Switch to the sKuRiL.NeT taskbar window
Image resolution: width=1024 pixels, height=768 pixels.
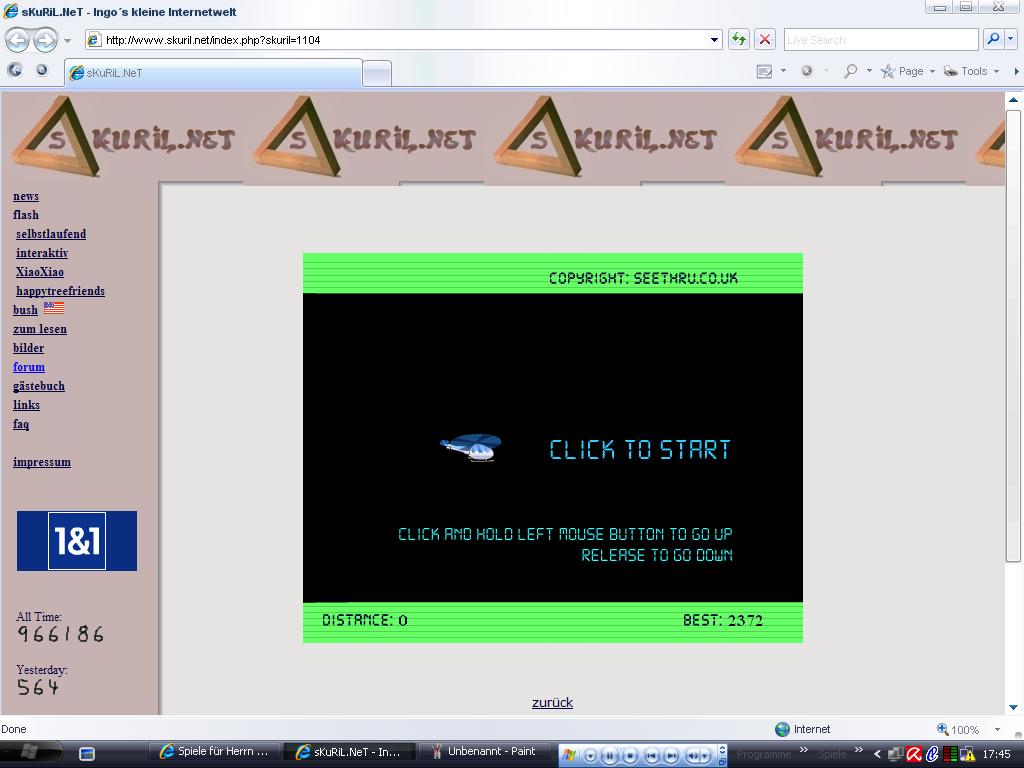click(x=350, y=752)
